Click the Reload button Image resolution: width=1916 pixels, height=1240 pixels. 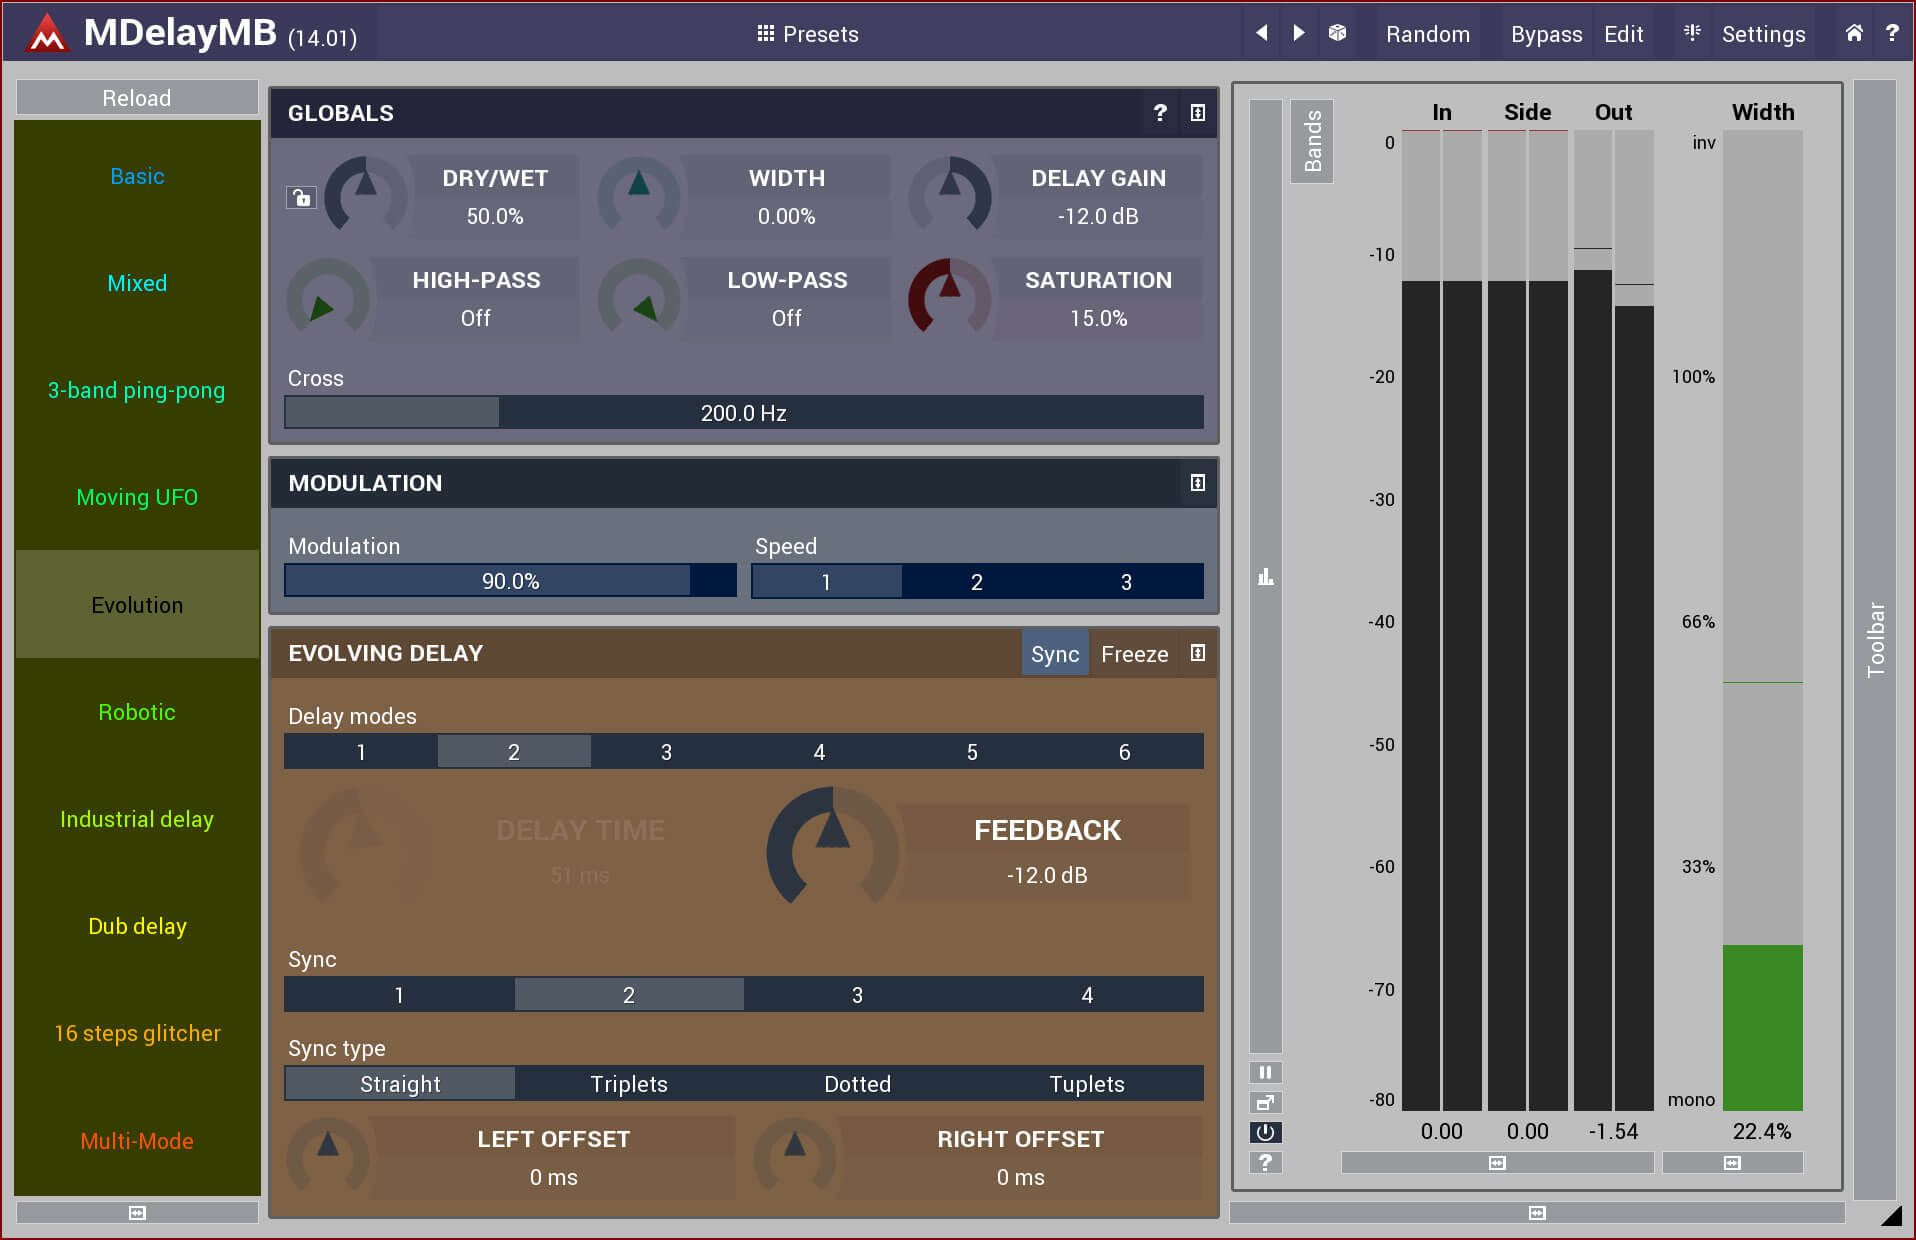137,98
